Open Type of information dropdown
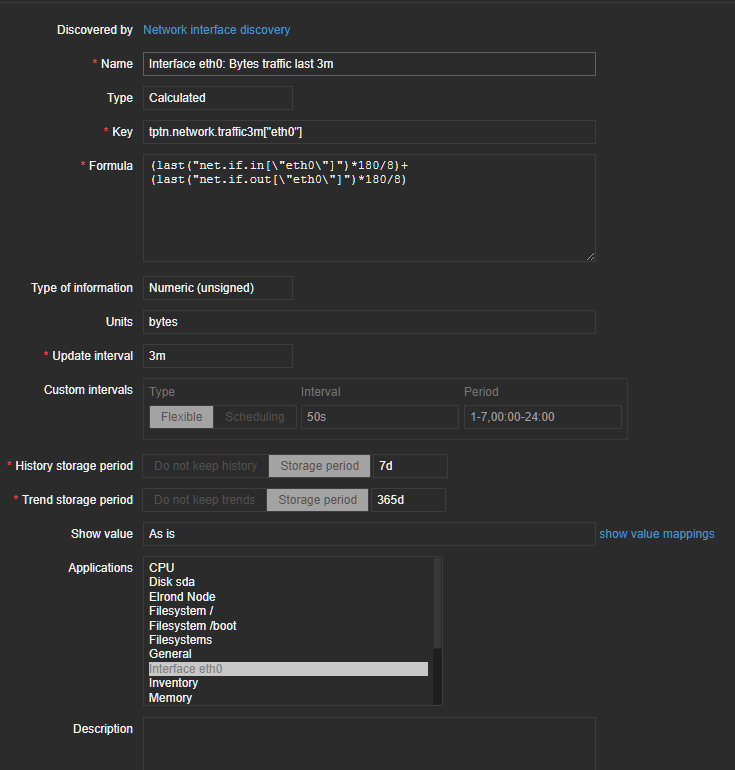The height and width of the screenshot is (770, 735). pos(218,288)
